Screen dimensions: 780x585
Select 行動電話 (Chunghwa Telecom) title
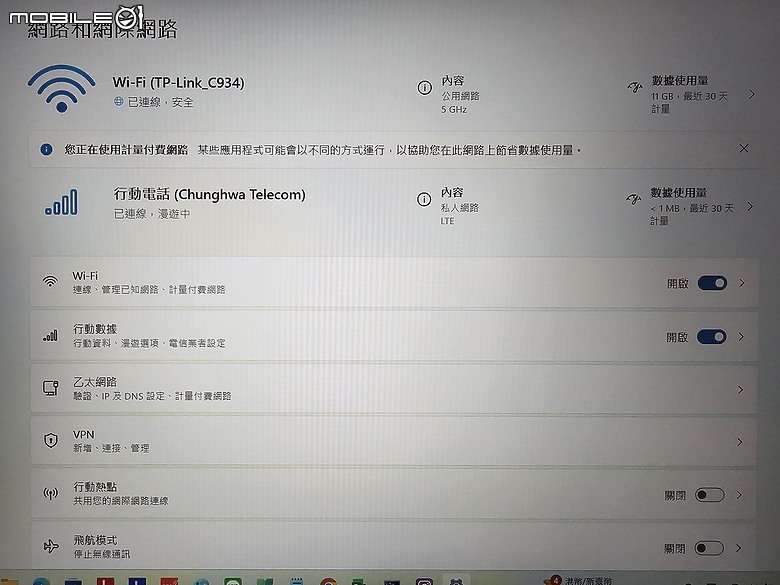[209, 195]
